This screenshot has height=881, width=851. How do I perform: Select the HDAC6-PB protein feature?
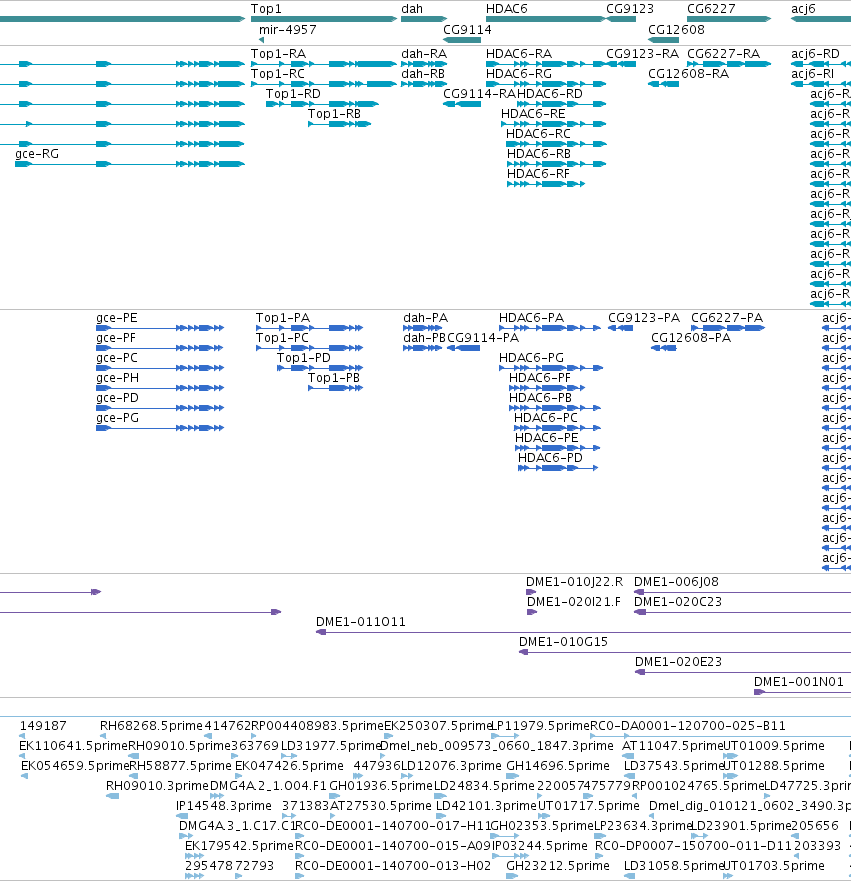pyautogui.click(x=555, y=408)
